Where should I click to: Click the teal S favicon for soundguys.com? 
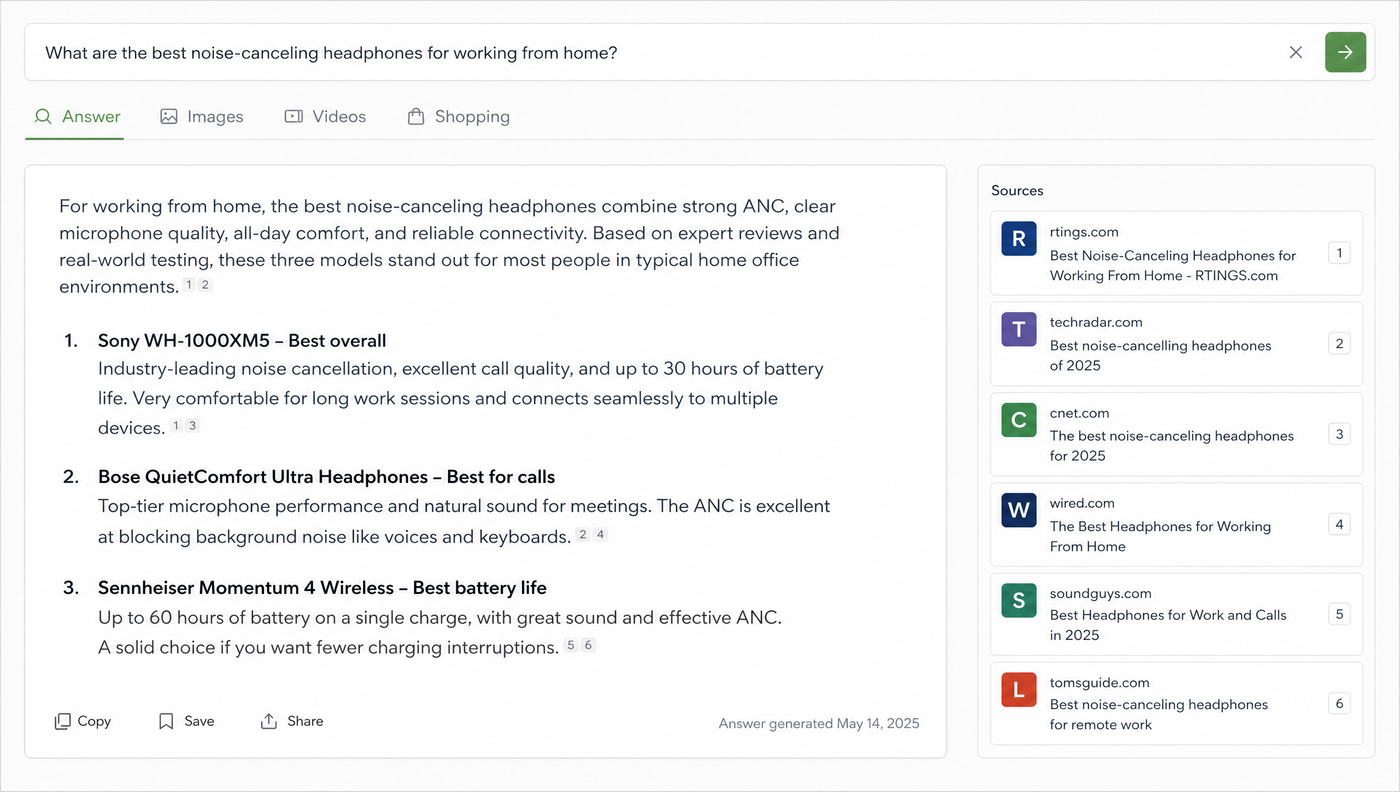point(1019,600)
